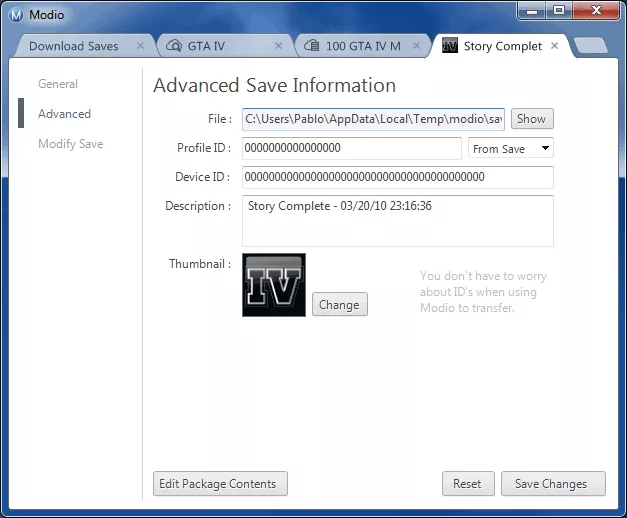Switch to the 100 GTA IV M tab
This screenshot has height=518, width=627.
[363, 46]
